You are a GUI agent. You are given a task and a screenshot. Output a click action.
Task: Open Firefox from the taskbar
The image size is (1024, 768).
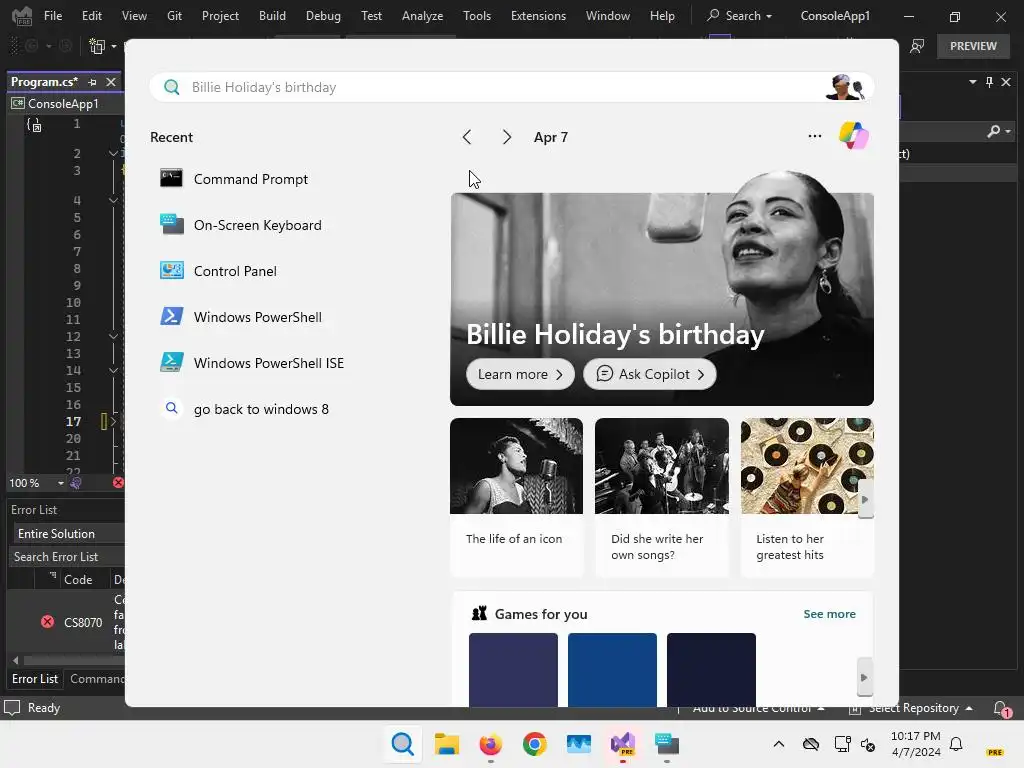click(490, 744)
